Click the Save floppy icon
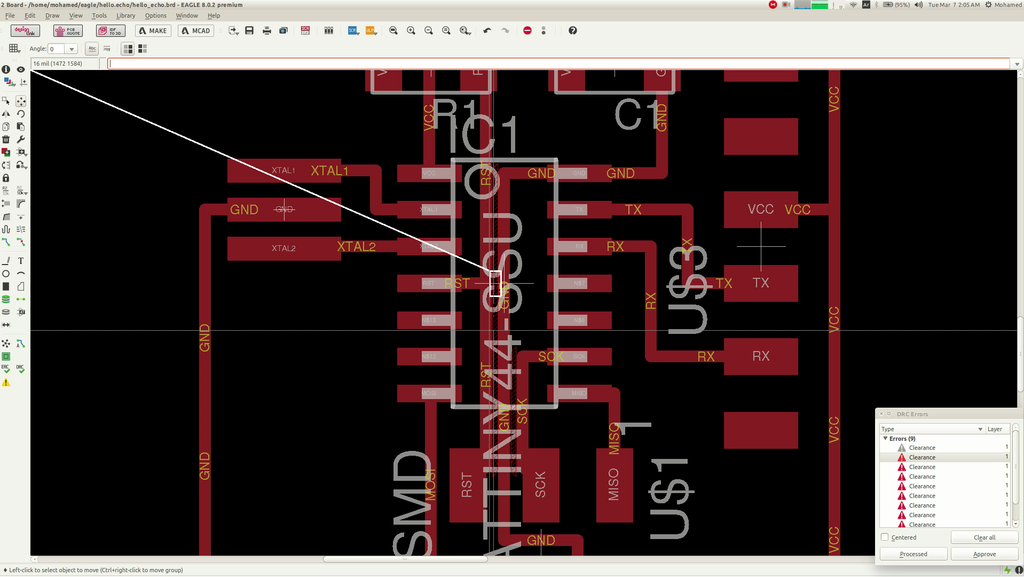The image size is (1024, 577). [249, 31]
